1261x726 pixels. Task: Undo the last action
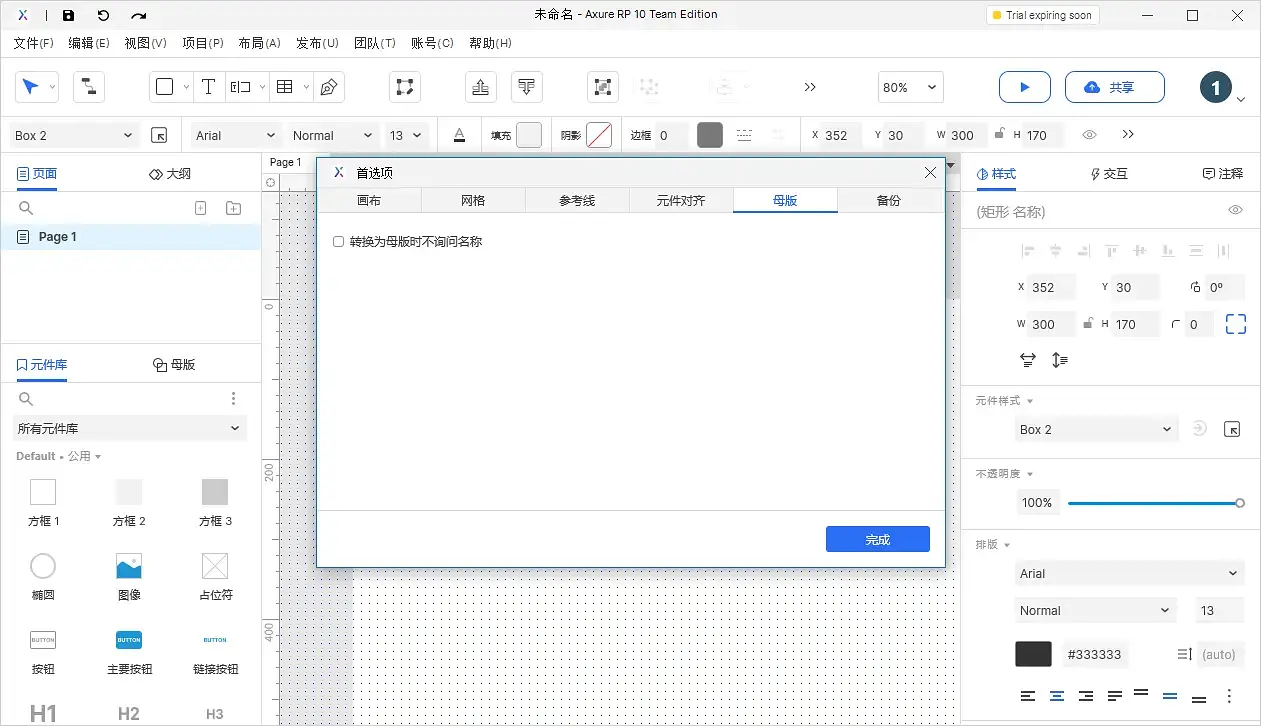click(x=103, y=15)
